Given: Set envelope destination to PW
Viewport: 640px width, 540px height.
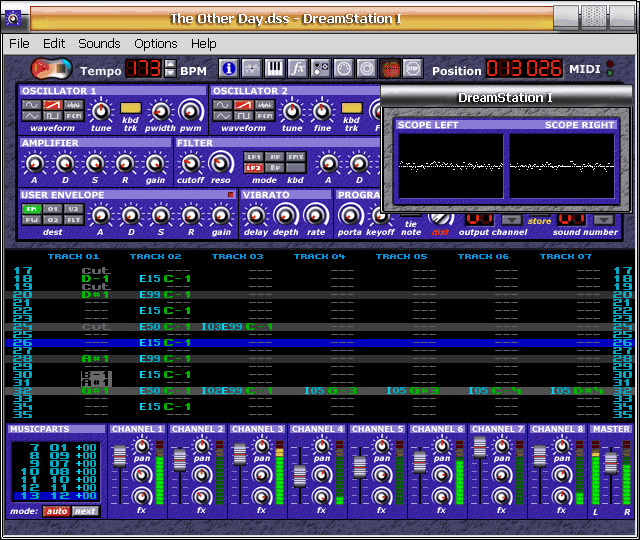Looking at the screenshot, I should pyautogui.click(x=31, y=220).
